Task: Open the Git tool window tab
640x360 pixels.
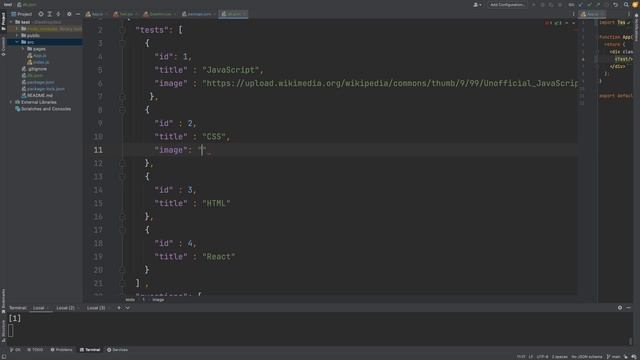Action: tap(15, 350)
